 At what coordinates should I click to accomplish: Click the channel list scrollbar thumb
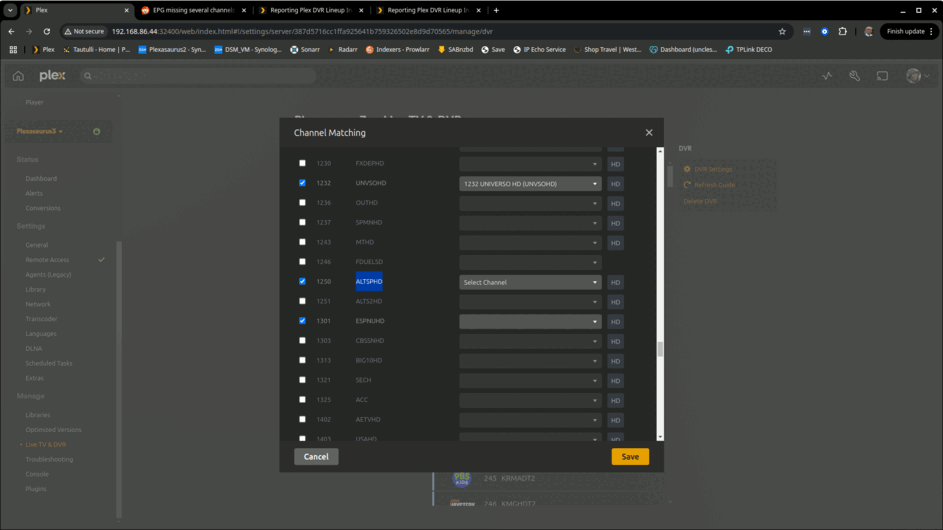click(x=660, y=349)
